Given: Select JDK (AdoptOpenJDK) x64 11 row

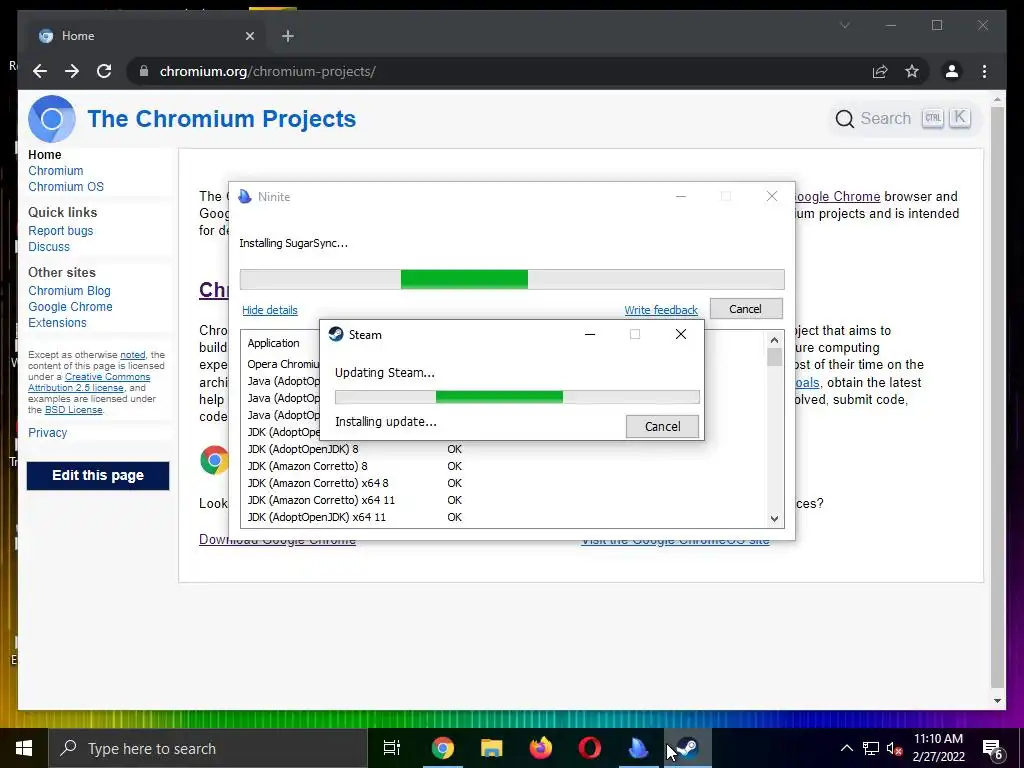Looking at the screenshot, I should tap(503, 517).
